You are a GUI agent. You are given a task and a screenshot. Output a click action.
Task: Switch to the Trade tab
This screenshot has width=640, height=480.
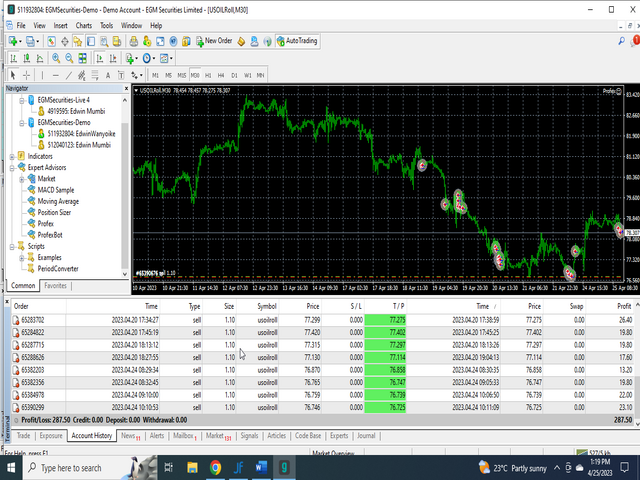tap(23, 436)
